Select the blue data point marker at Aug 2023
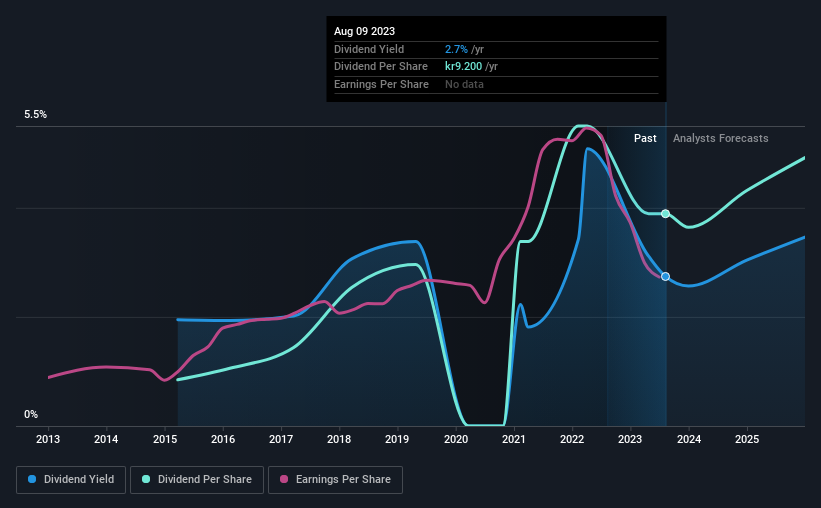The height and width of the screenshot is (508, 821). 665,277
